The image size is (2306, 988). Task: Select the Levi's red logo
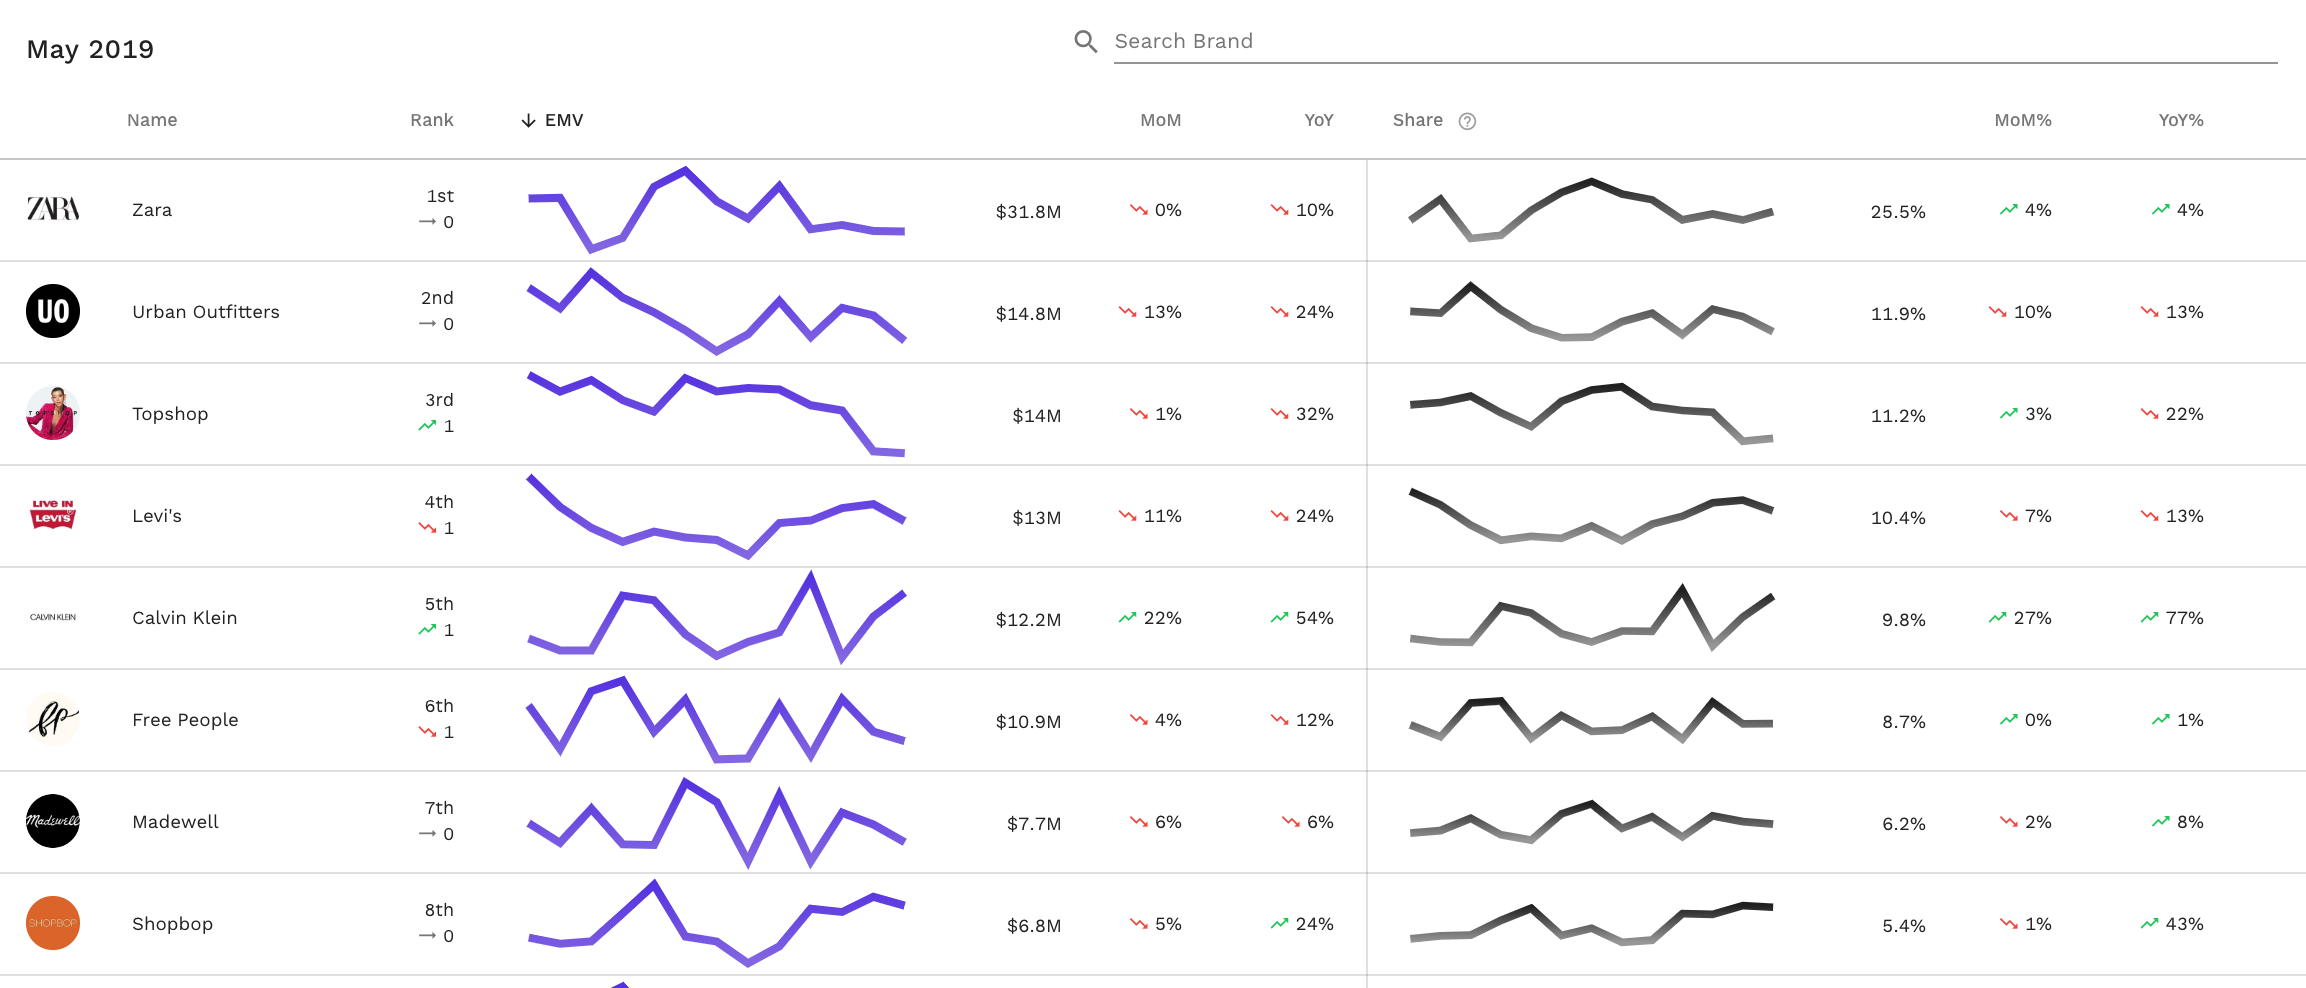(53, 515)
